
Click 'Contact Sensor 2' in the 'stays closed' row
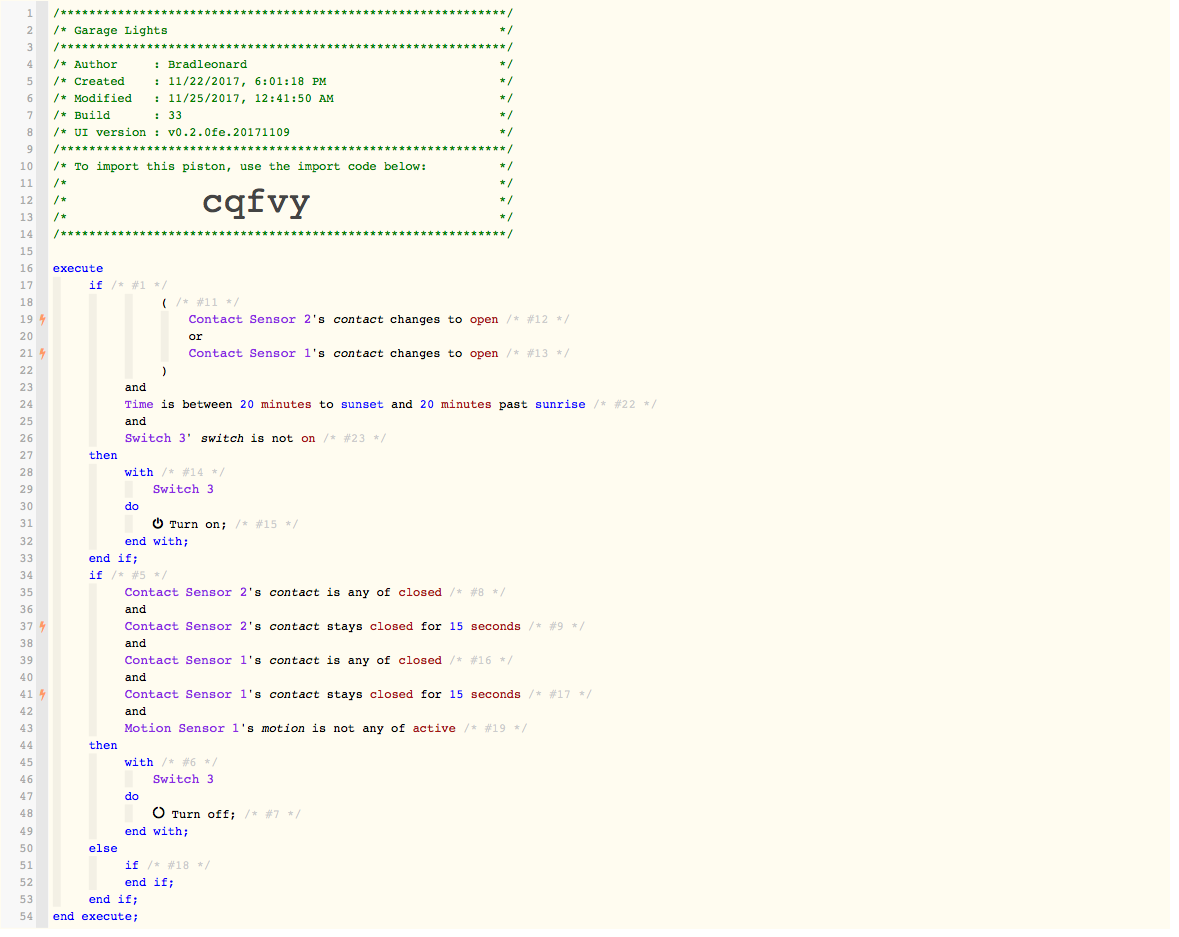pyautogui.click(x=186, y=626)
